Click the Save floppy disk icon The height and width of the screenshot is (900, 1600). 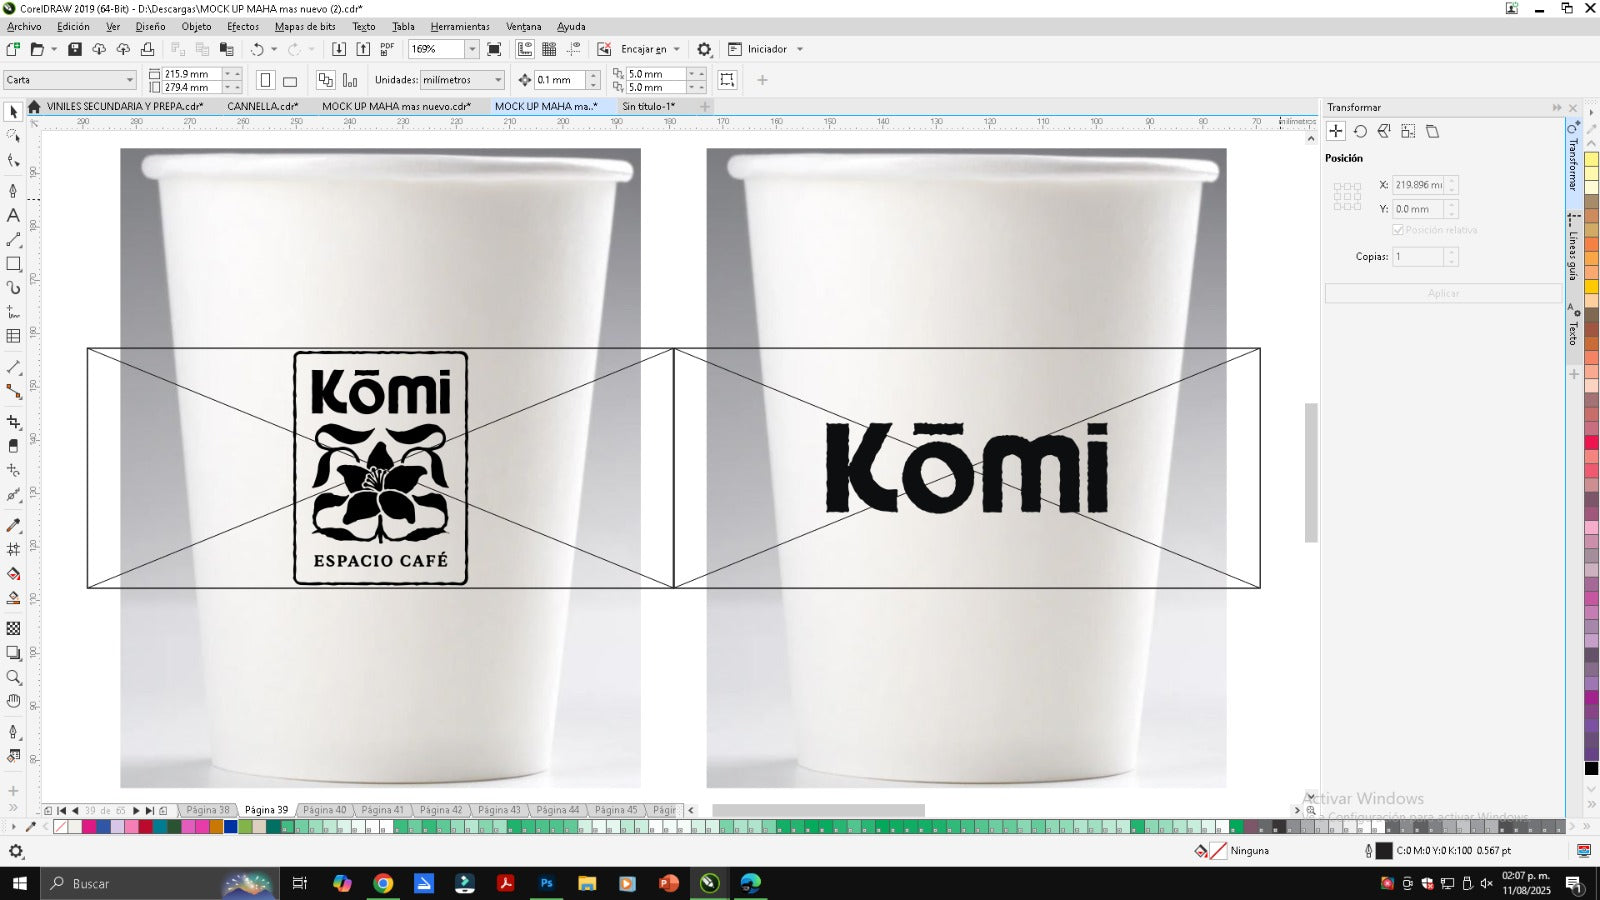pyautogui.click(x=74, y=49)
